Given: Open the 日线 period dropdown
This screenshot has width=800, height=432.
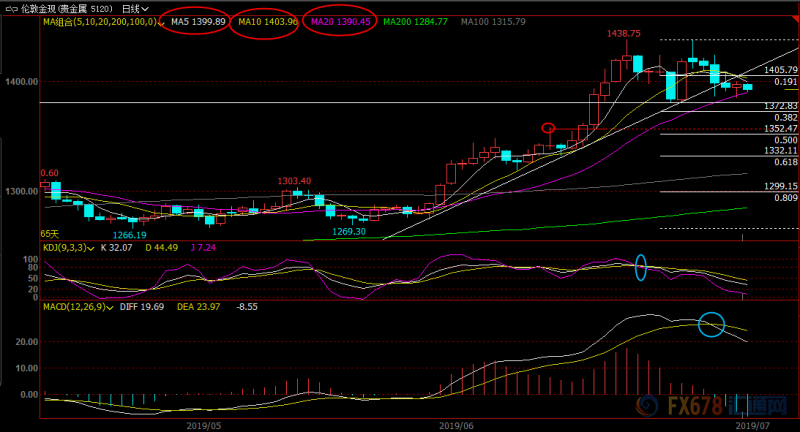Looking at the screenshot, I should 135,9.
